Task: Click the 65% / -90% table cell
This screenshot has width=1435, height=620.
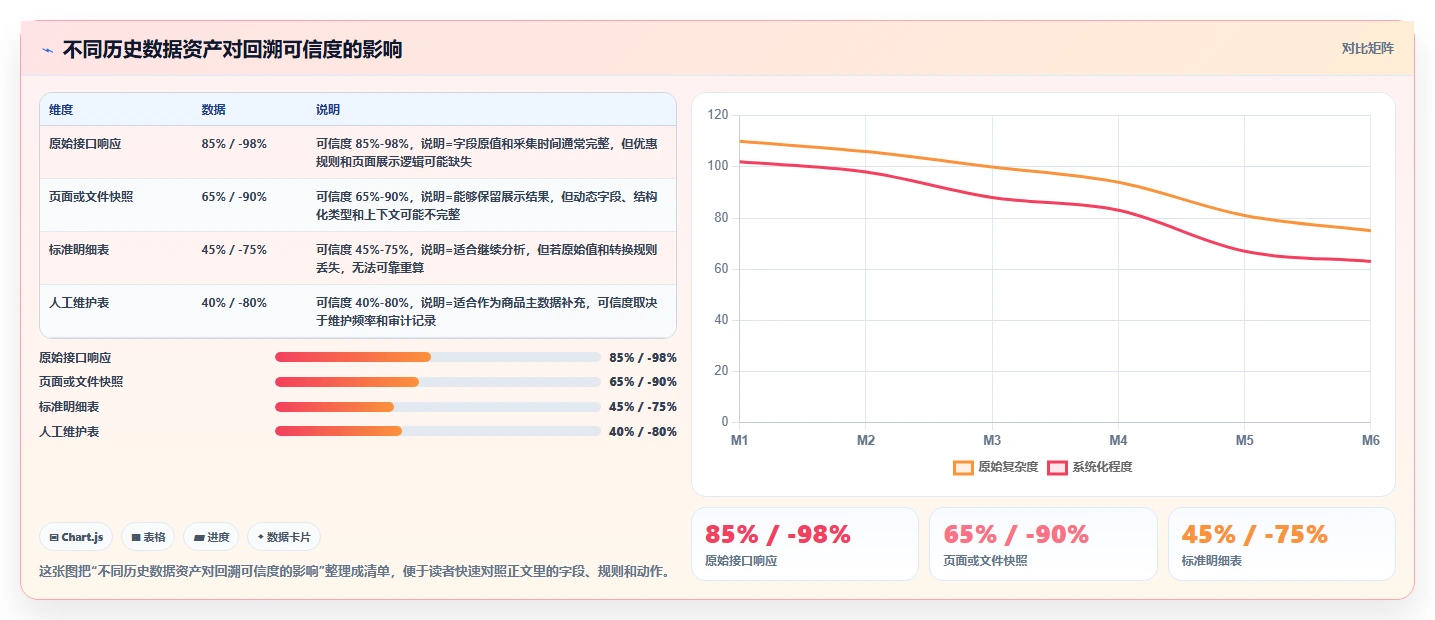Action: [x=234, y=196]
